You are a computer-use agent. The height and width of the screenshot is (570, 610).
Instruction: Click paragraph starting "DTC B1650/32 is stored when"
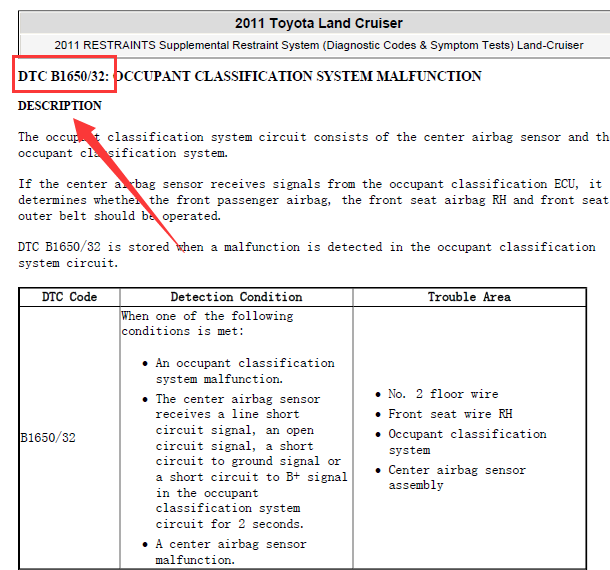[307, 255]
